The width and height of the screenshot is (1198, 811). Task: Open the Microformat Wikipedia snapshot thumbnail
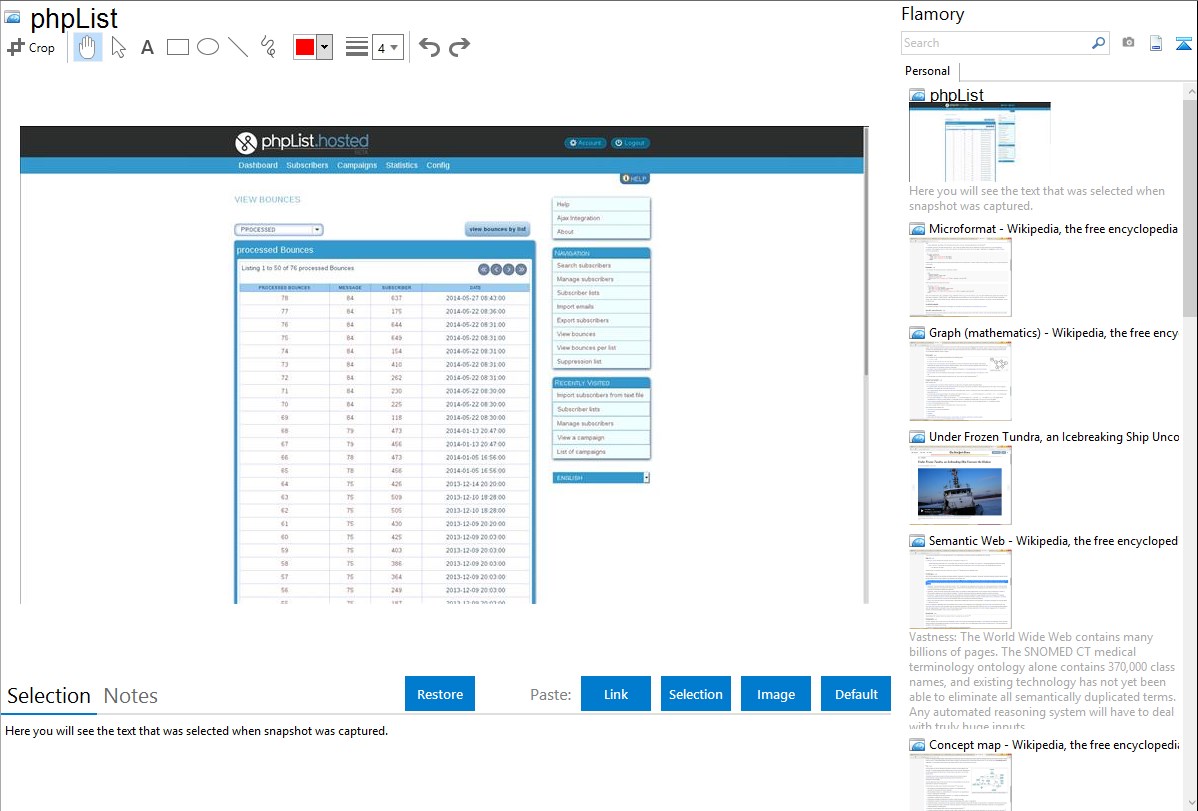960,277
